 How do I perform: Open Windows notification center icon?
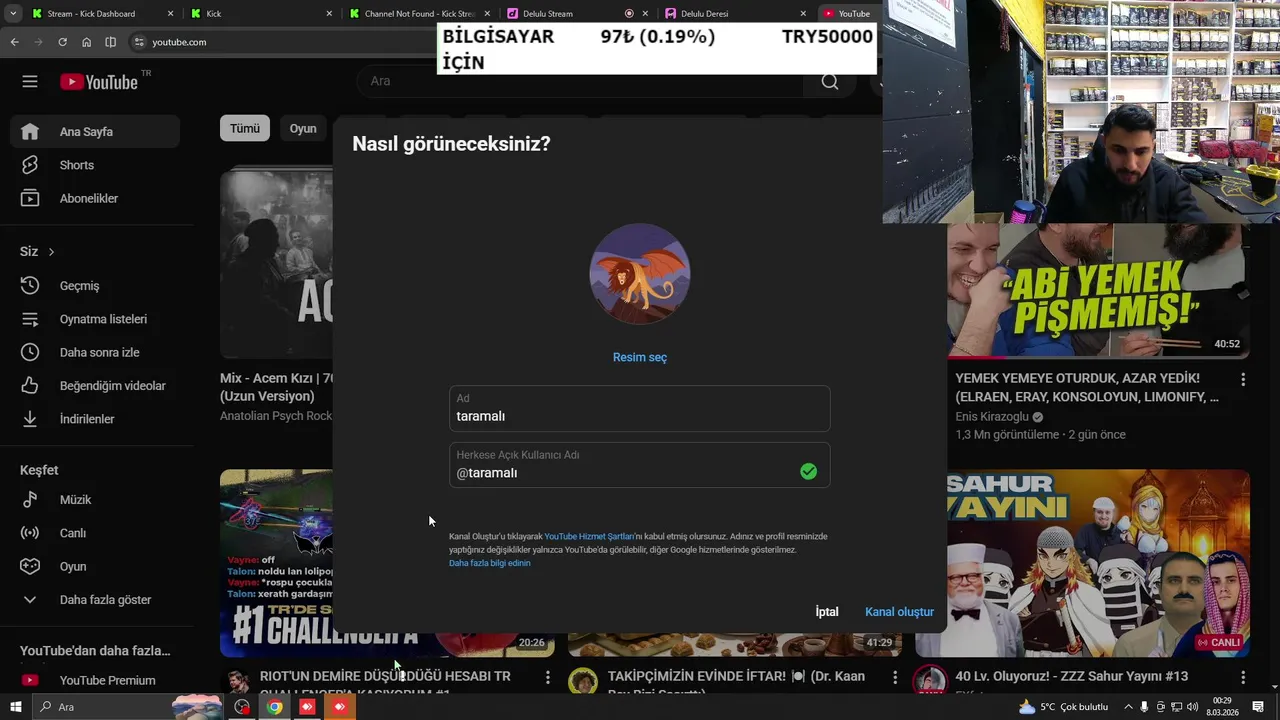pos(1258,707)
